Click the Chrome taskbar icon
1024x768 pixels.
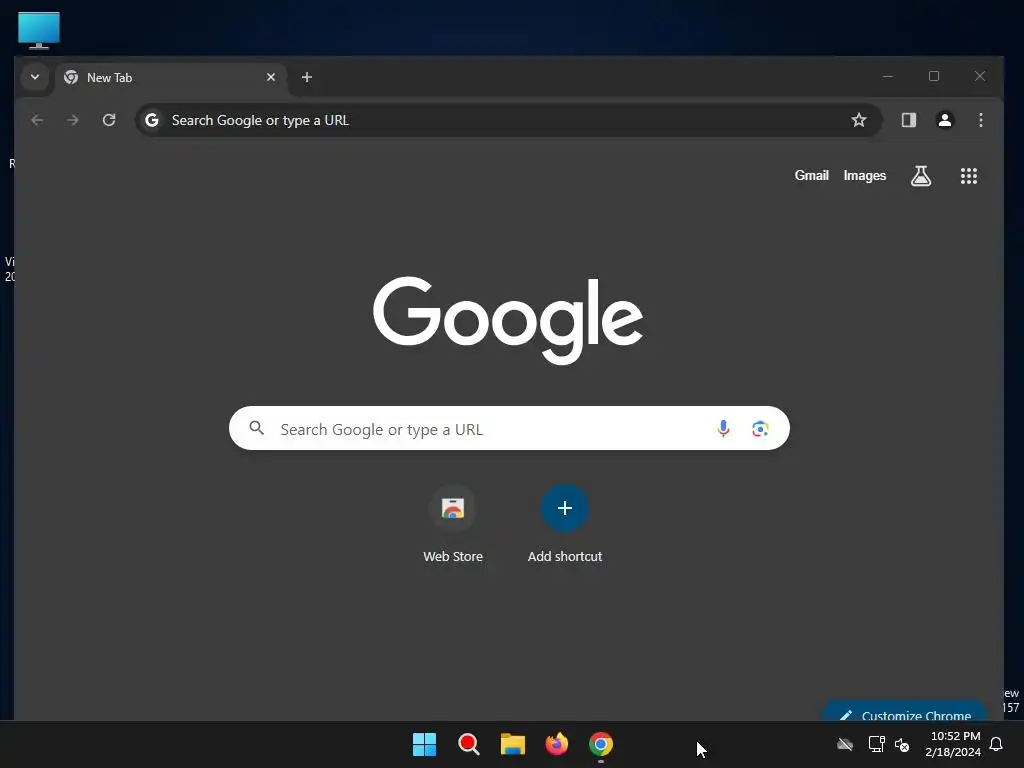point(601,744)
